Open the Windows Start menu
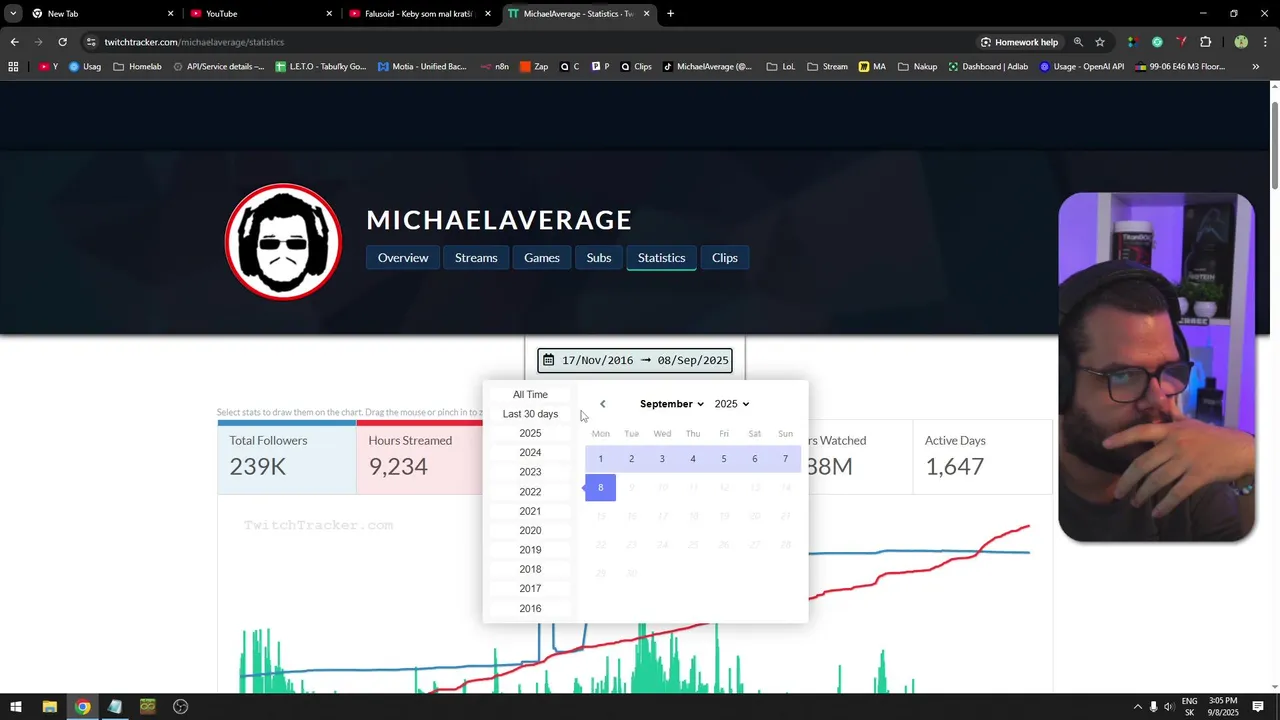This screenshot has height=720, width=1280. 16,707
